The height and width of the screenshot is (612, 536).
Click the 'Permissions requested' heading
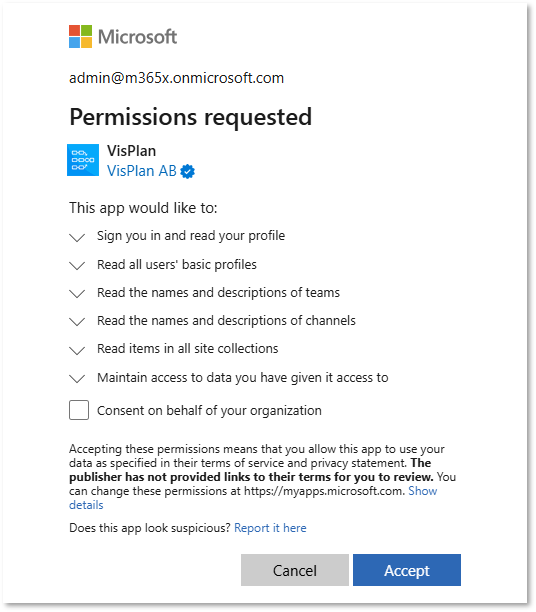pos(191,117)
